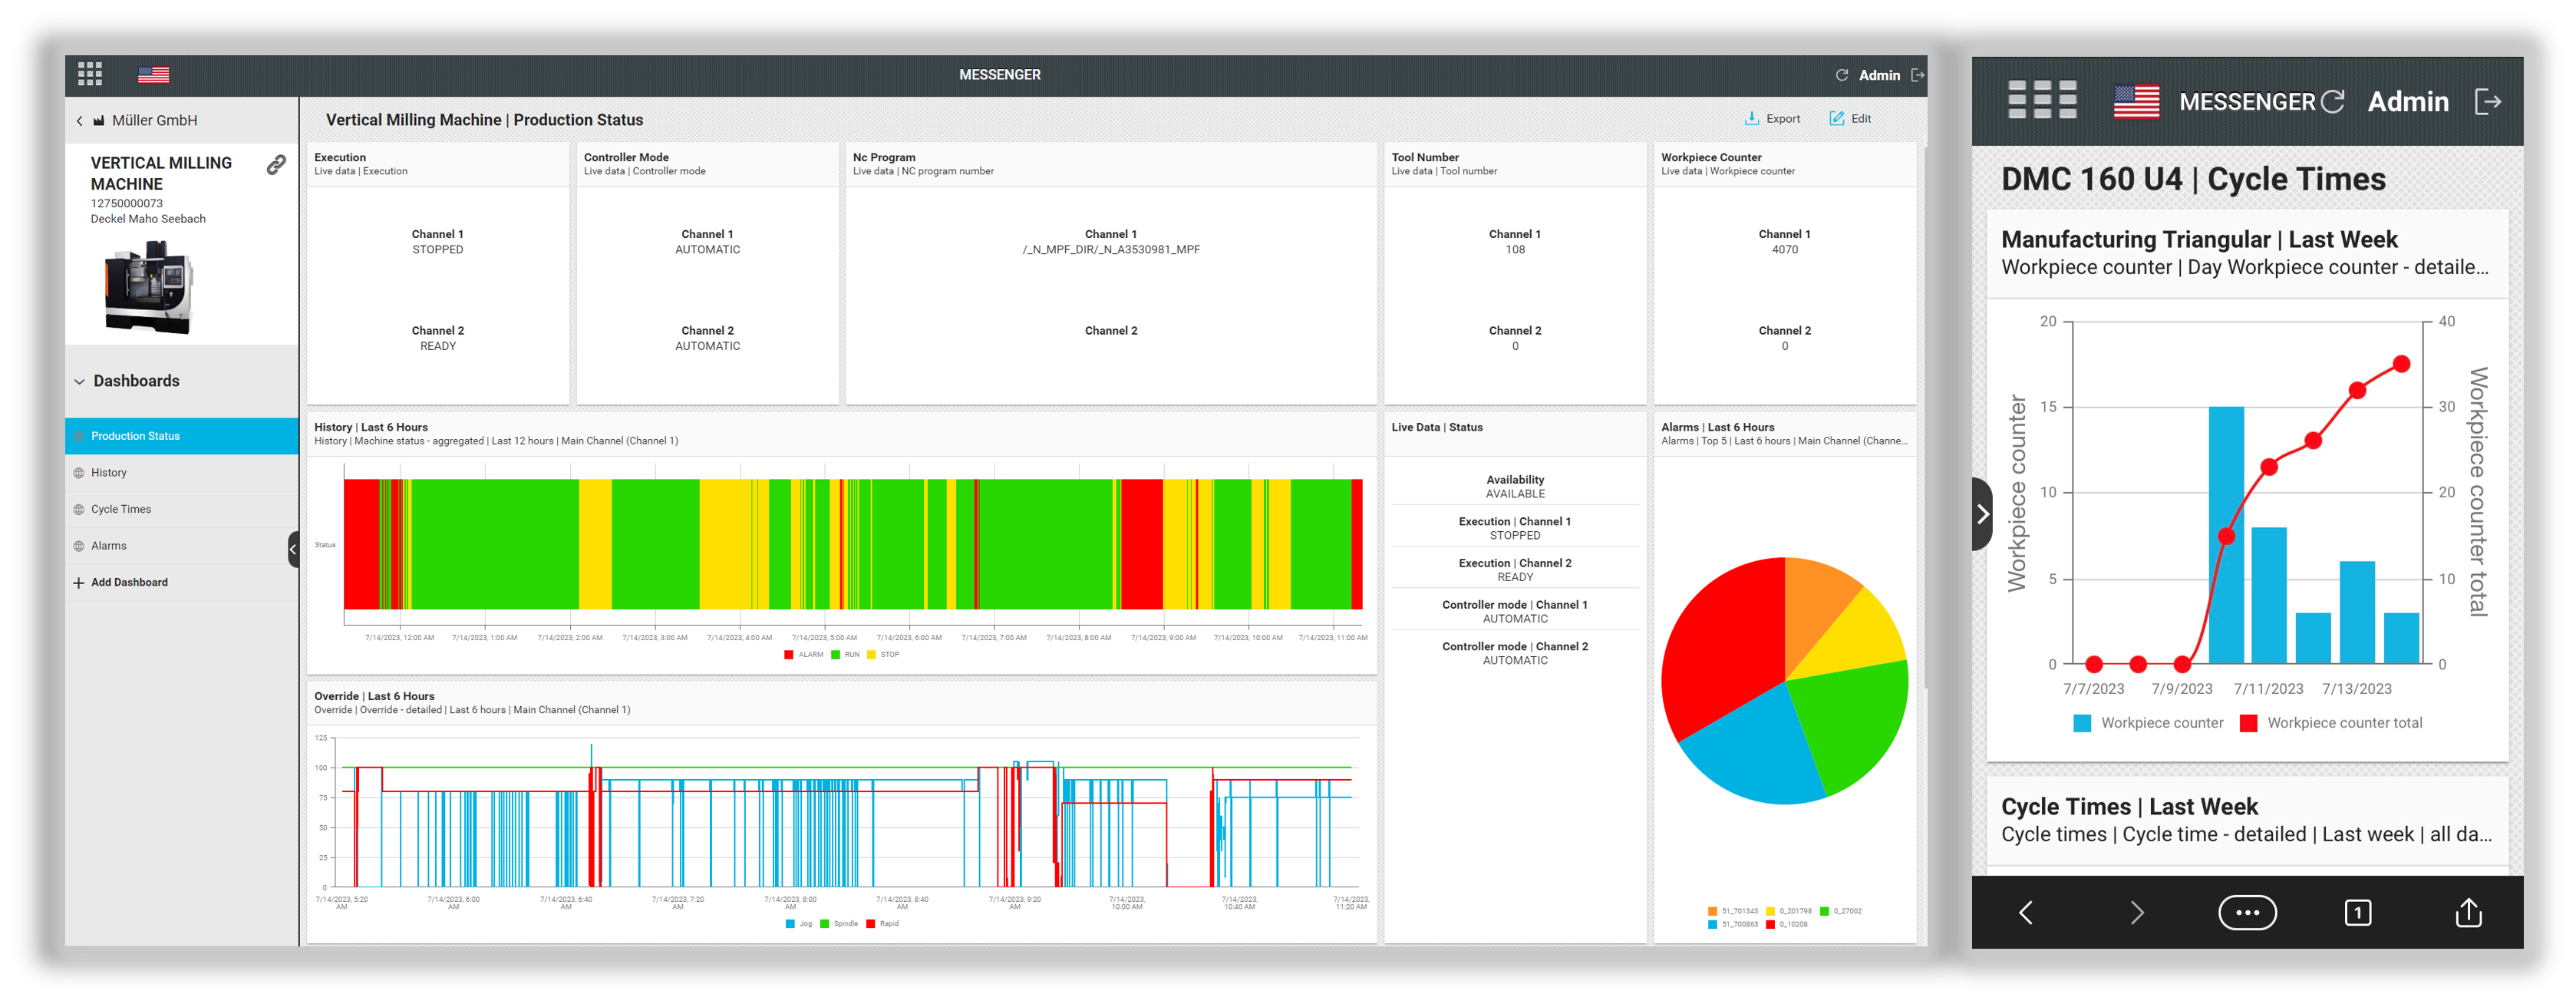Open the History dashboard

[x=182, y=473]
